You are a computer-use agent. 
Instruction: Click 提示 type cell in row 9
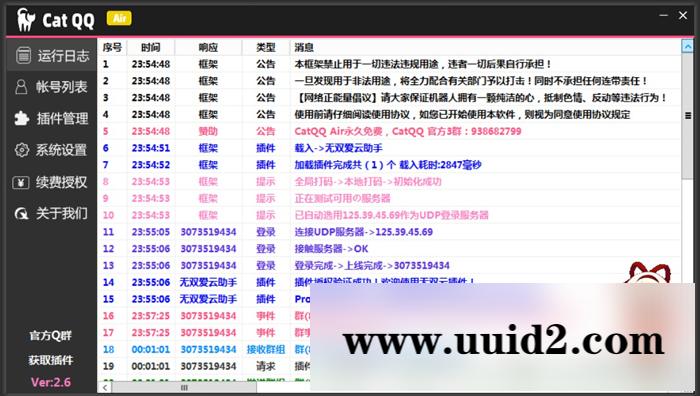266,198
